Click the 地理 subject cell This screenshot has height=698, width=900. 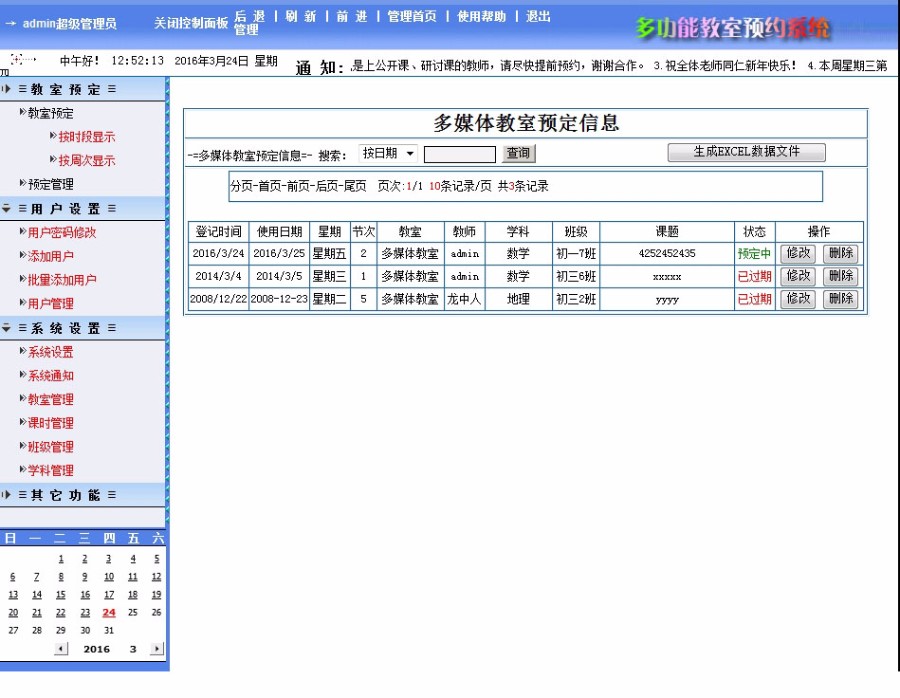(518, 299)
